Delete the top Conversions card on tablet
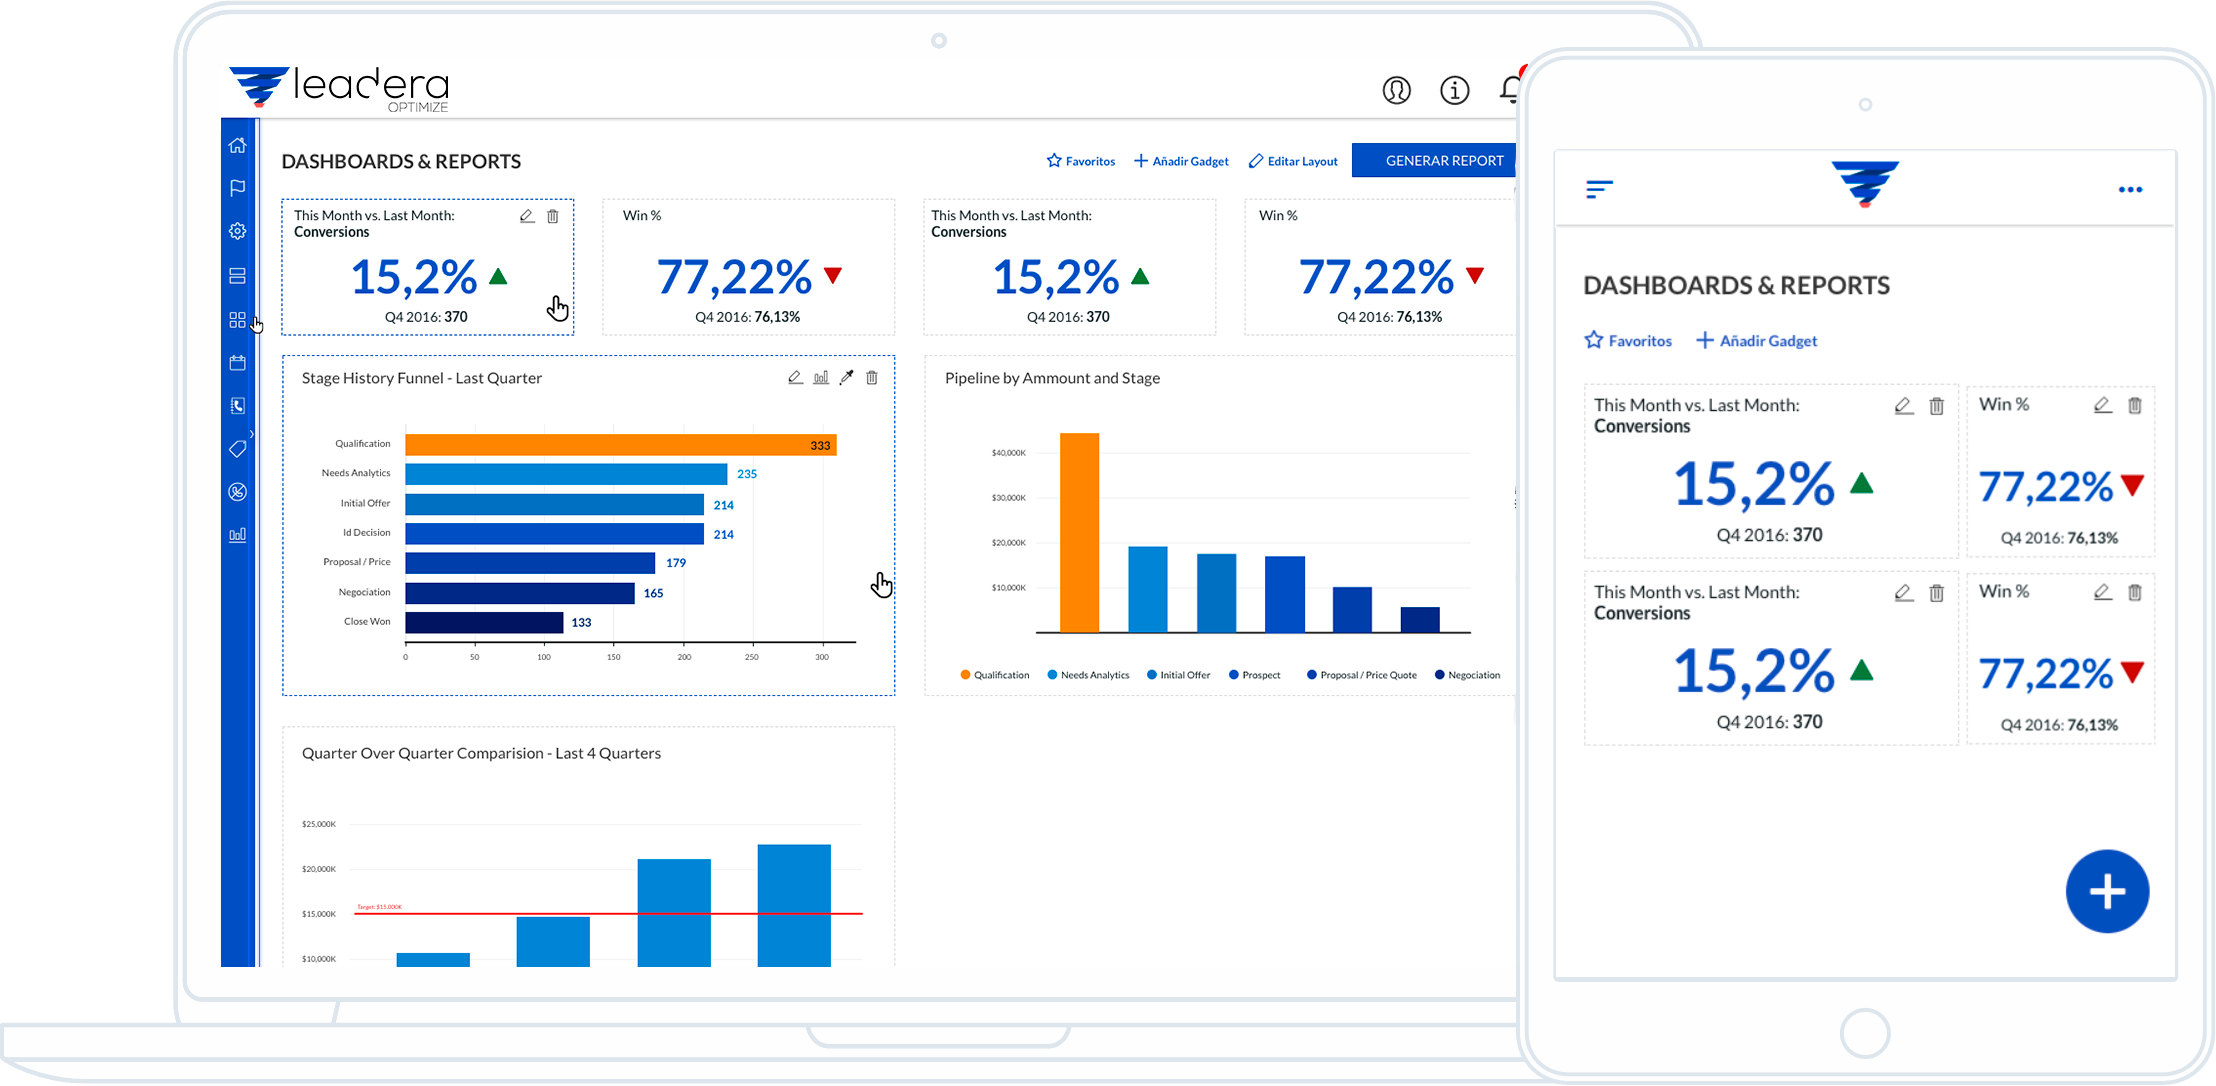 (x=1937, y=406)
